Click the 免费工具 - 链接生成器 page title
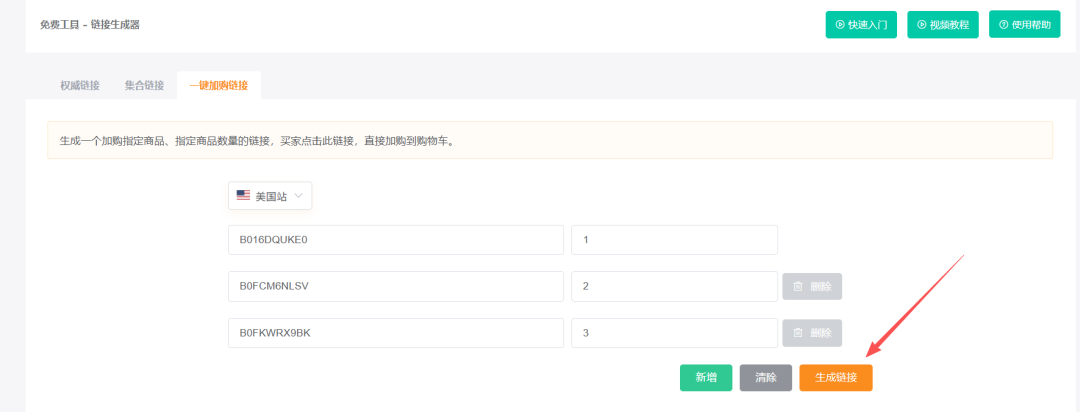Screen dimensions: 1080x412 tap(90, 25)
